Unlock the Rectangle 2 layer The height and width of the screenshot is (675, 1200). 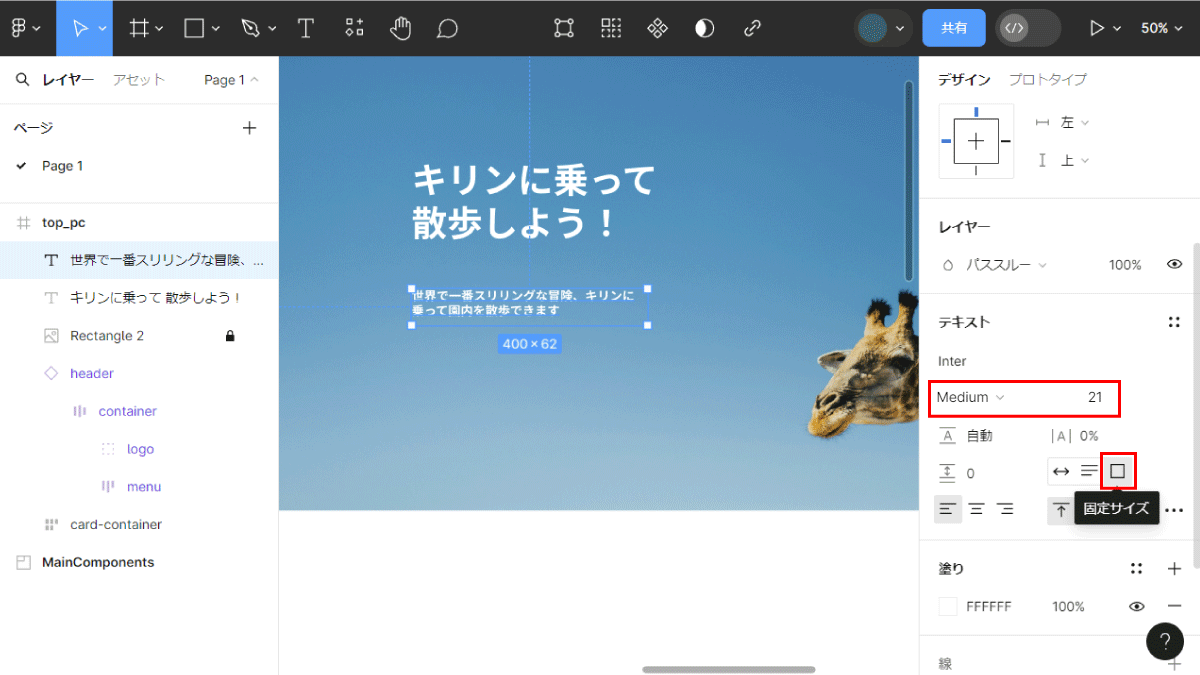[x=230, y=336]
